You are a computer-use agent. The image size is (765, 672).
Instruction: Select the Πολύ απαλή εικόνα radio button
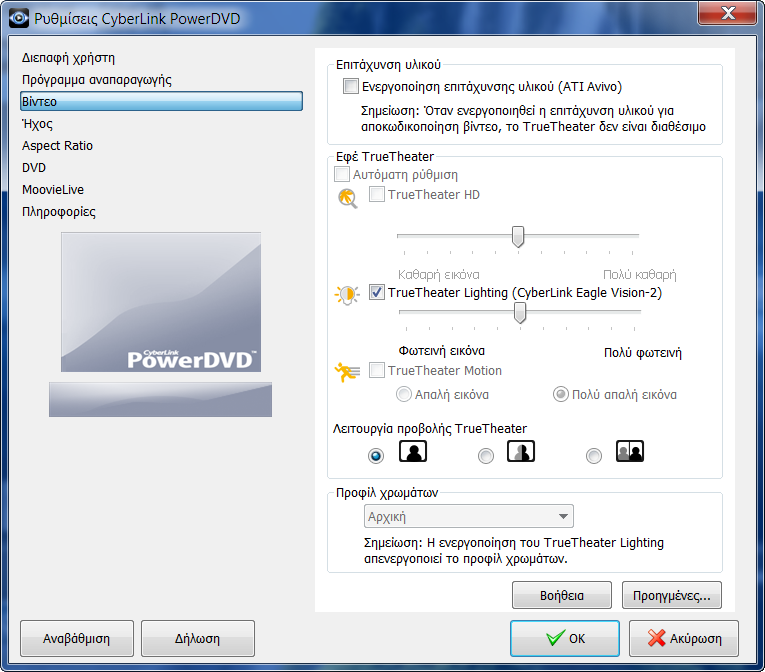coord(561,394)
